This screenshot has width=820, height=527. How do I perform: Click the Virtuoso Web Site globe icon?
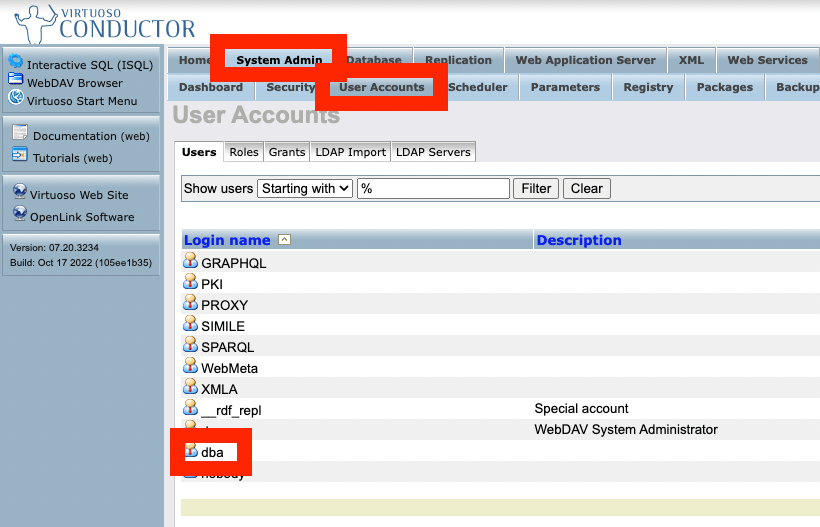[x=20, y=191]
